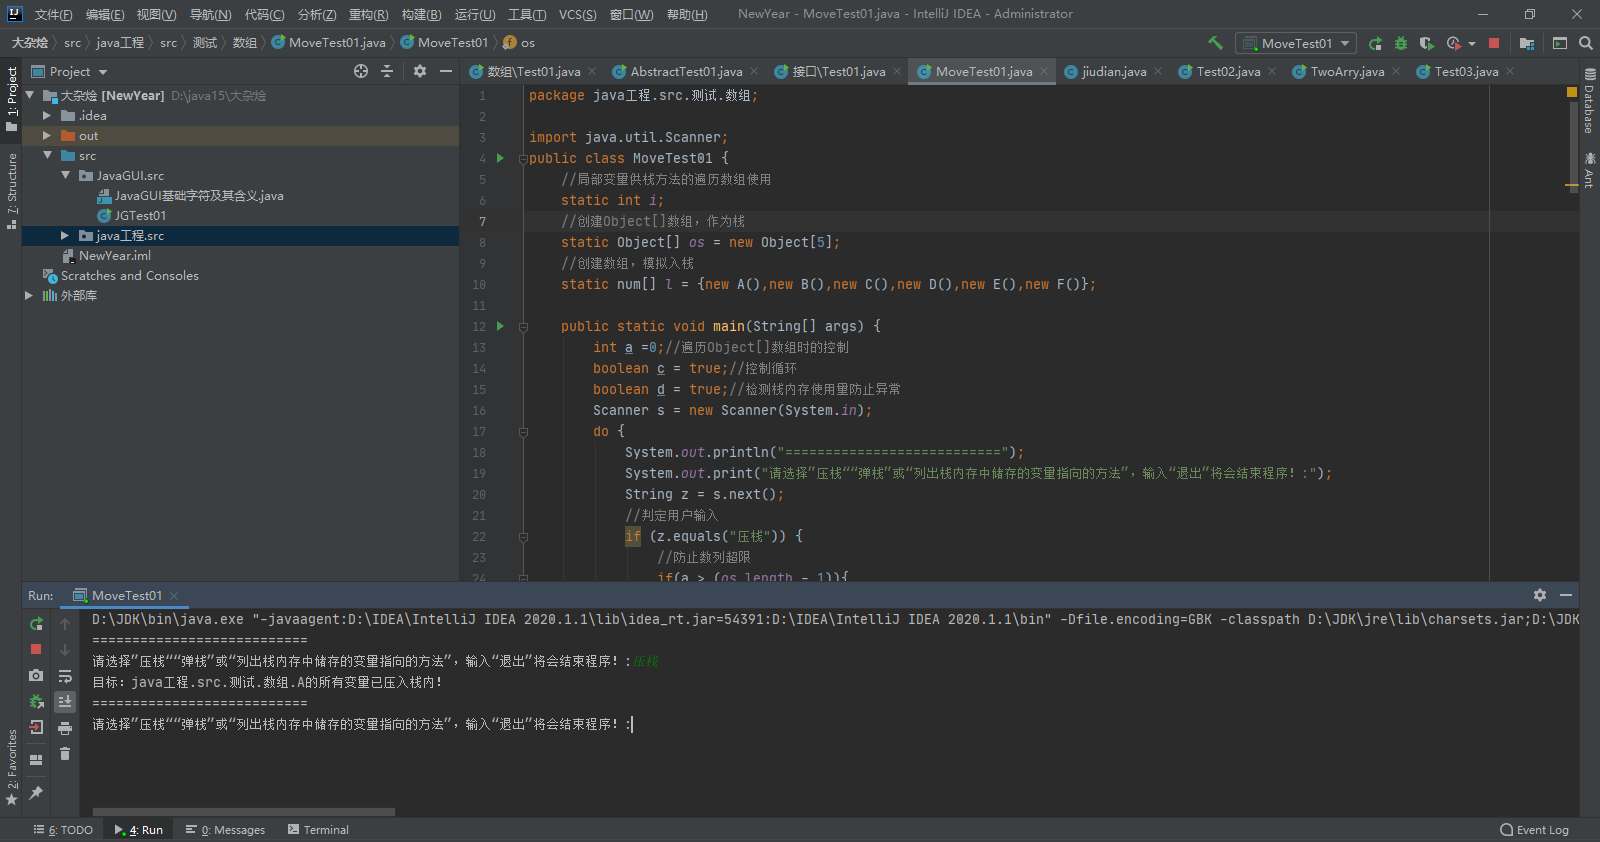Print the console output using printer icon

65,728
